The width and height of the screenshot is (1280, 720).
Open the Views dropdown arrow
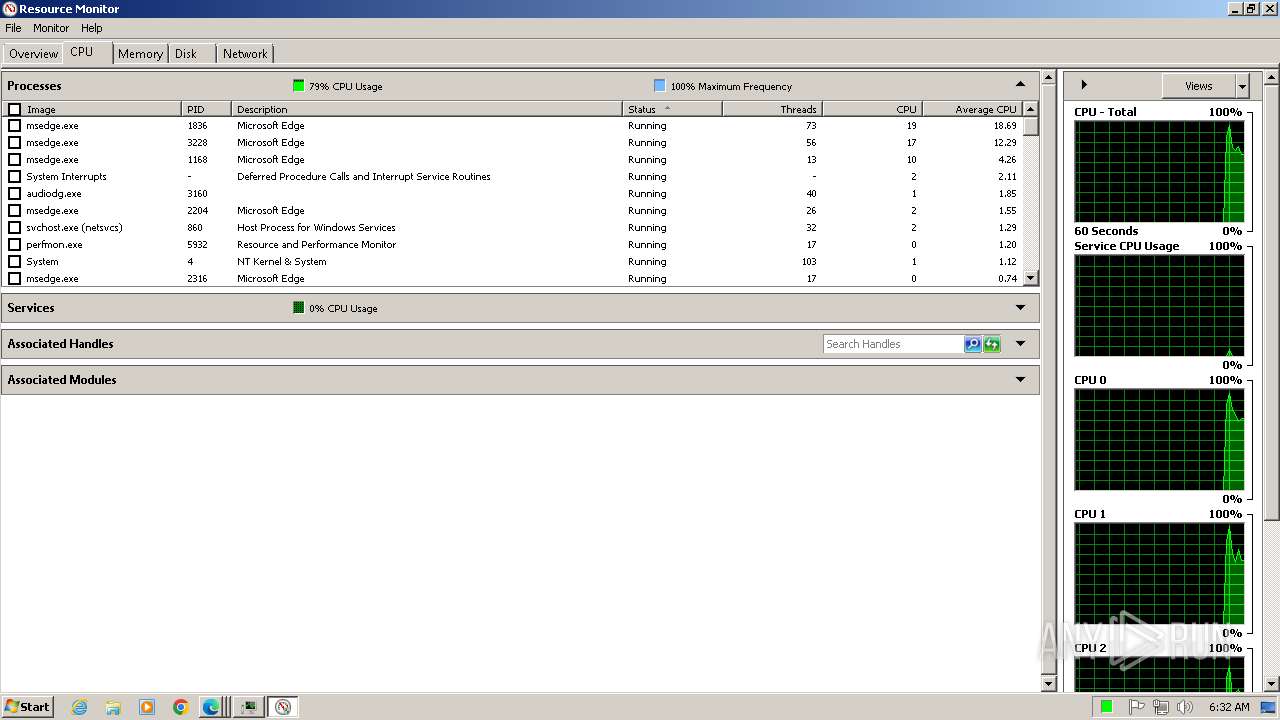pos(1242,86)
